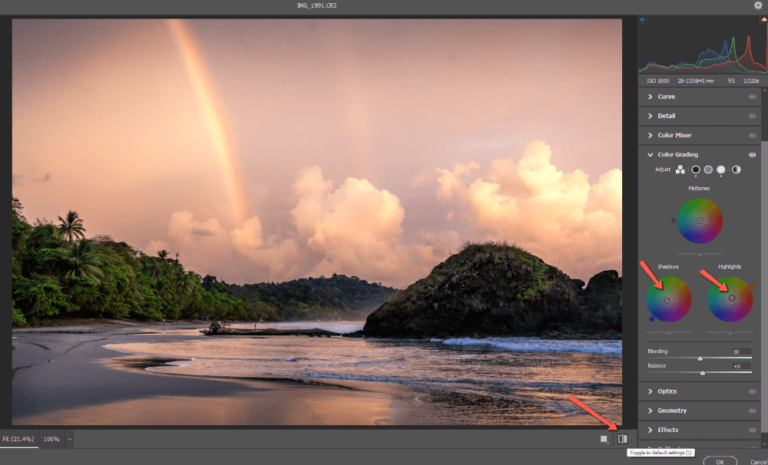The width and height of the screenshot is (768, 465).
Task: Set zoom to 100%
Action: click(51, 439)
